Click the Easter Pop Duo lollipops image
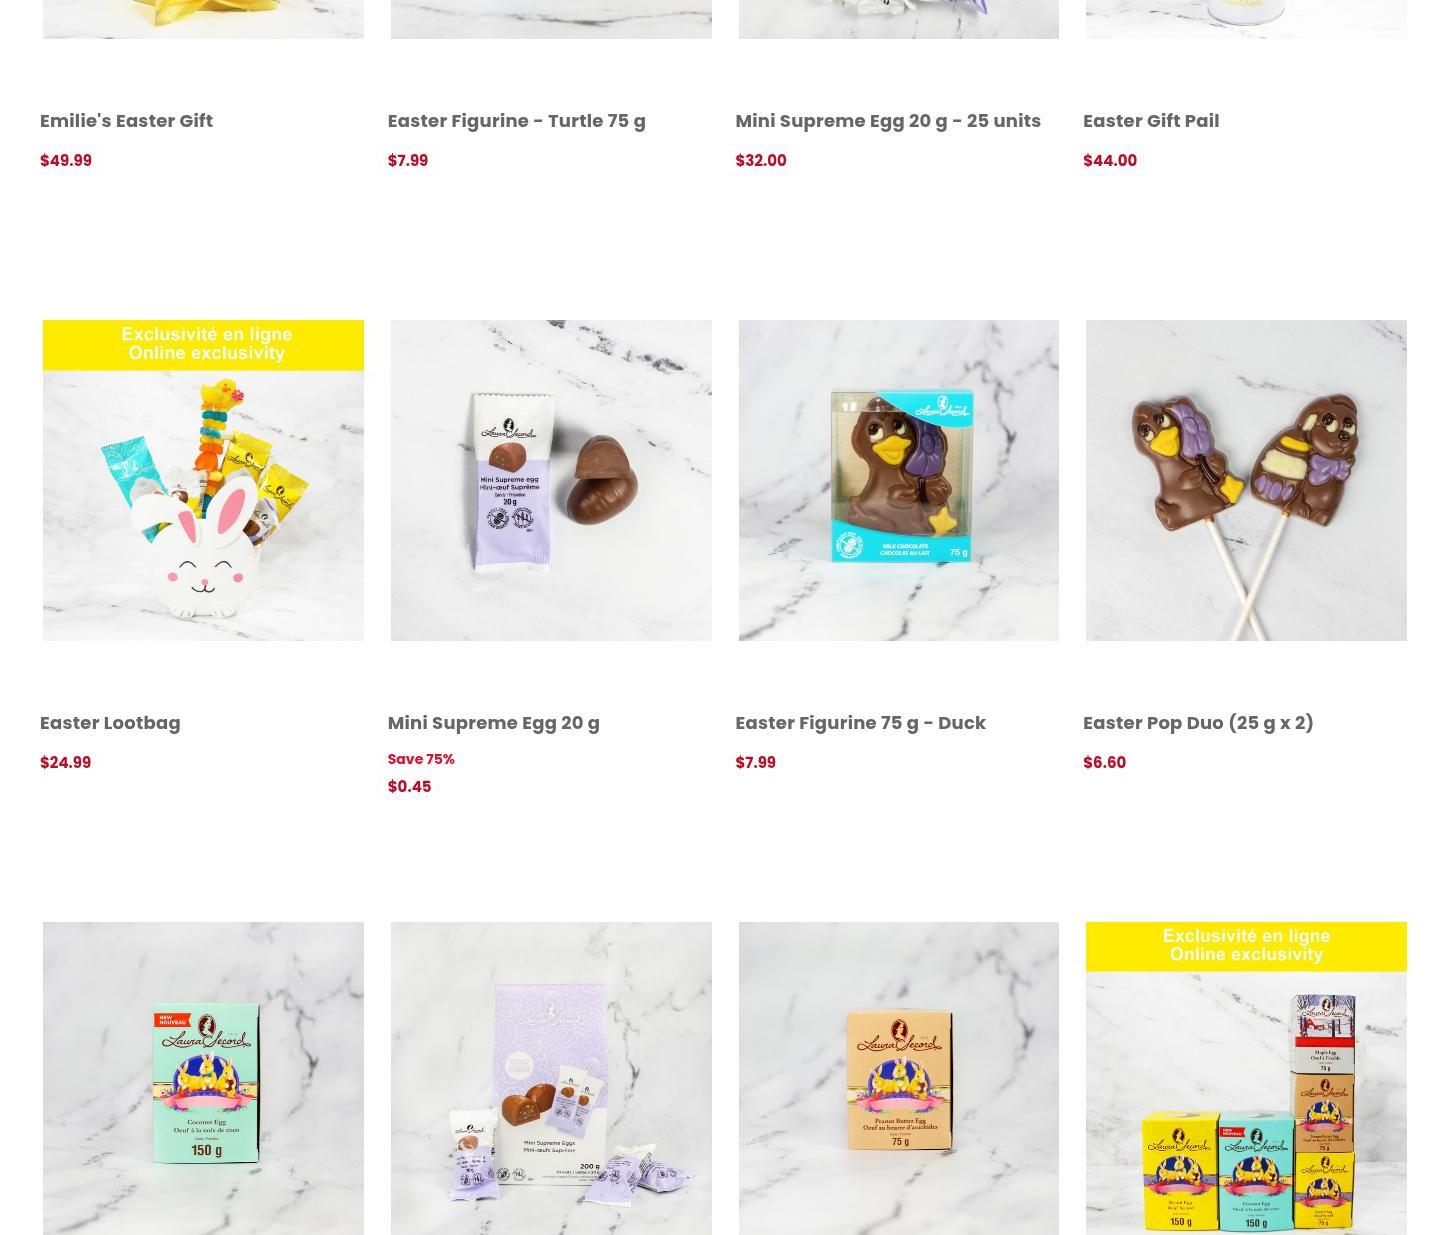This screenshot has height=1235, width=1450. 1246,480
